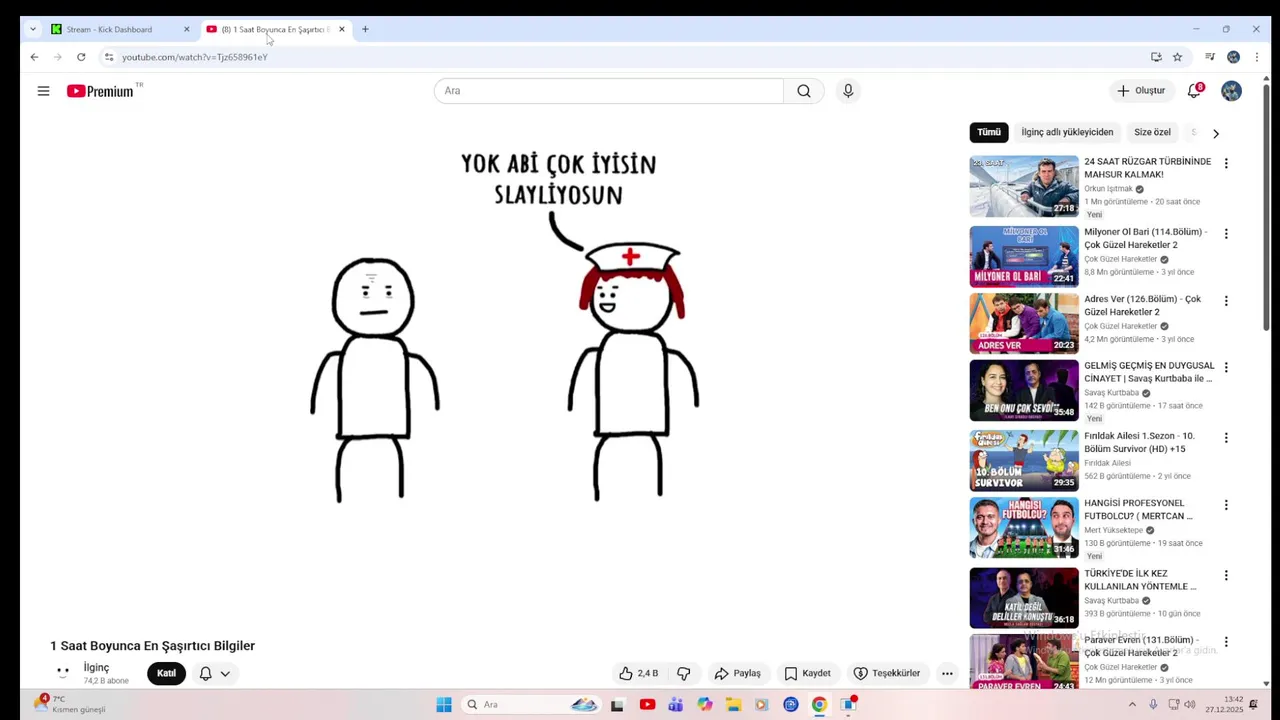This screenshot has height=720, width=1280.
Task: Like the video (2,4 B)
Action: (638, 673)
